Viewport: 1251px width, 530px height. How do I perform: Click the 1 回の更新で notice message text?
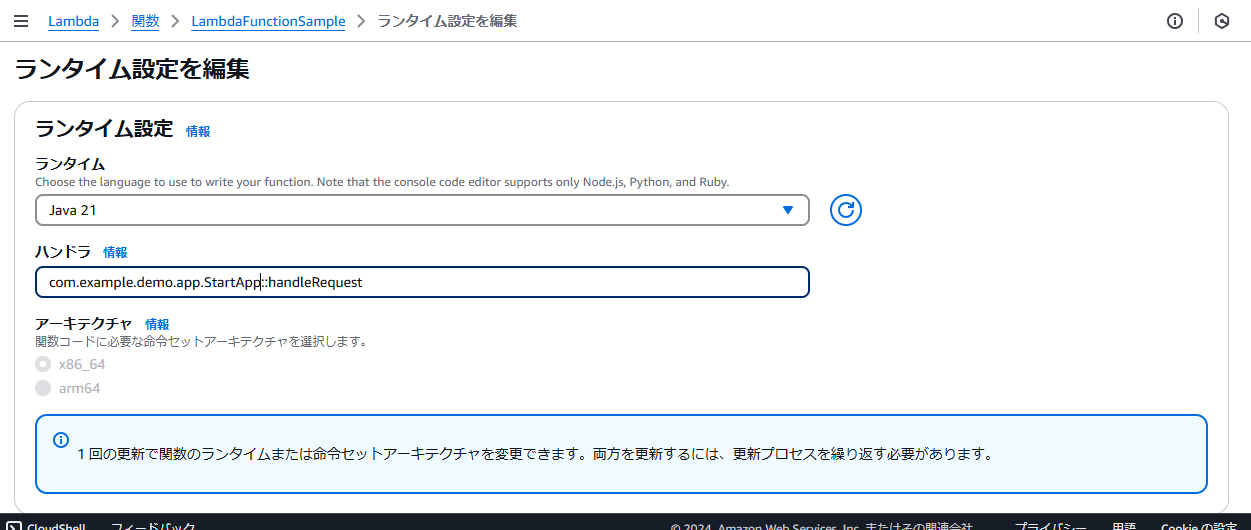(x=535, y=454)
